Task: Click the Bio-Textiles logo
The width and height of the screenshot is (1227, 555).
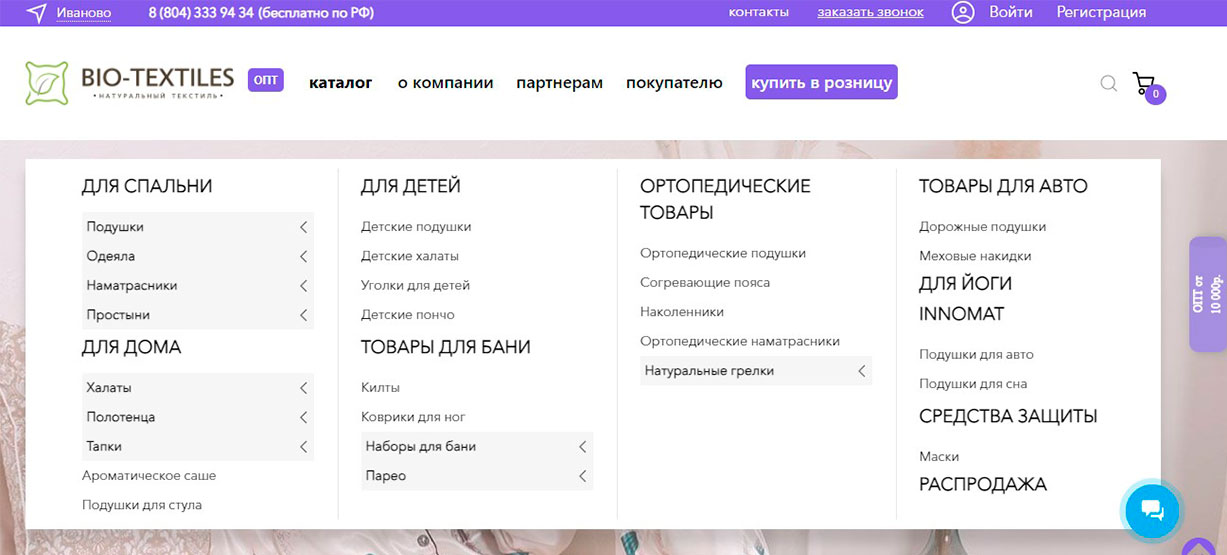Action: [130, 83]
